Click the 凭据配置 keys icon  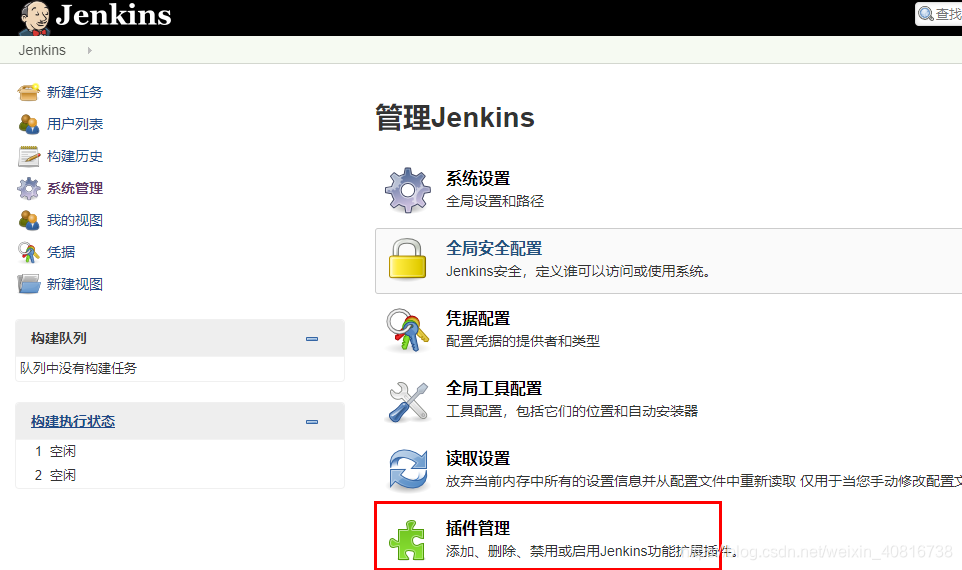pos(407,330)
